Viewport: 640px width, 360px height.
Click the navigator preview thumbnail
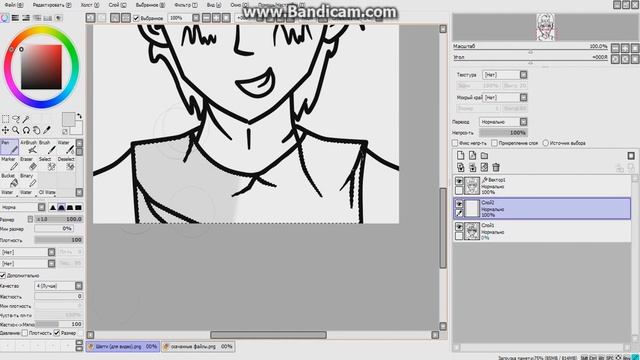pos(546,27)
